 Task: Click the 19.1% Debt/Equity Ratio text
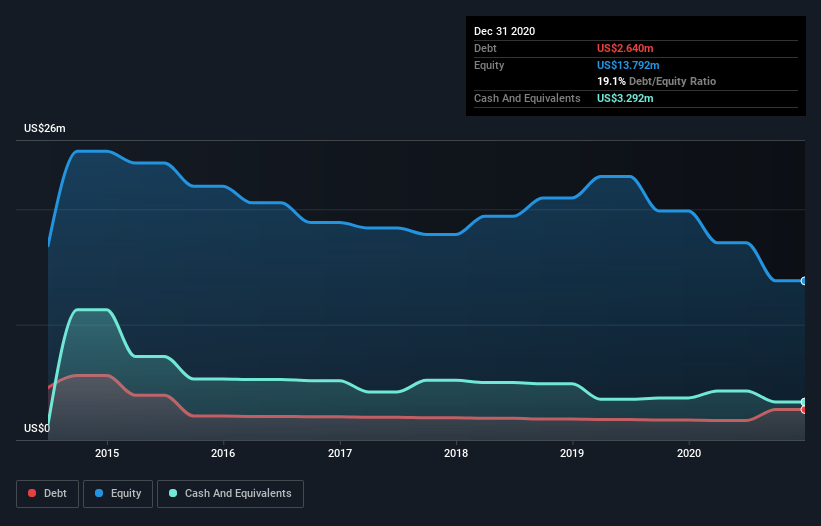tap(657, 81)
